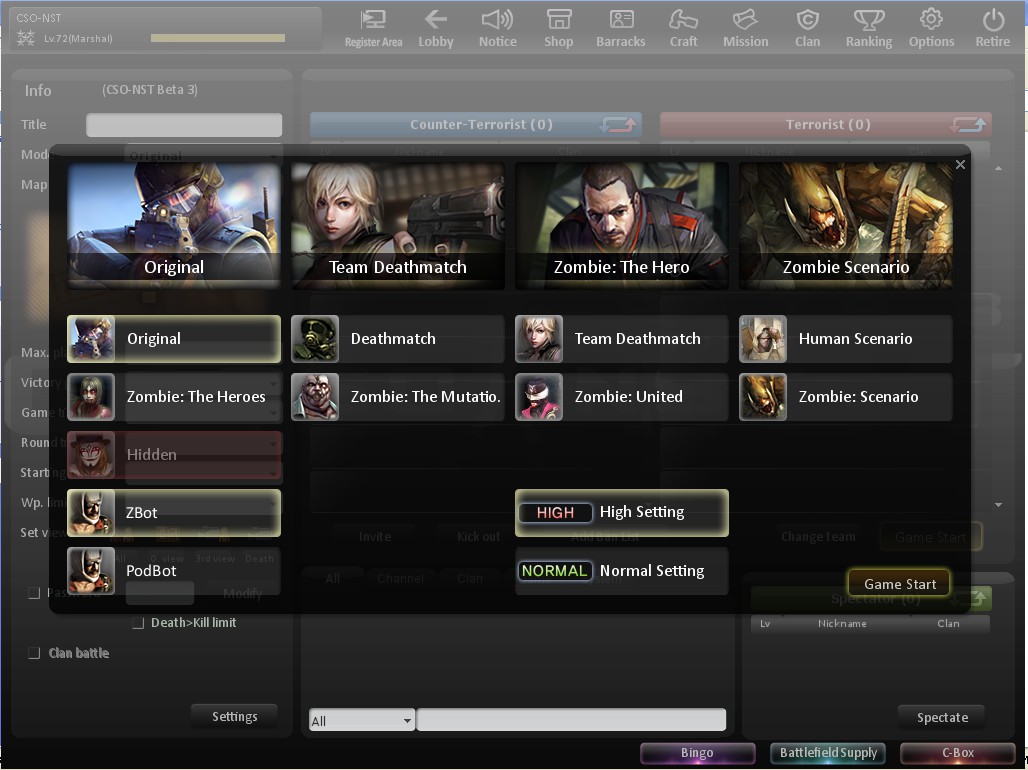Click the Spectate button

[942, 718]
